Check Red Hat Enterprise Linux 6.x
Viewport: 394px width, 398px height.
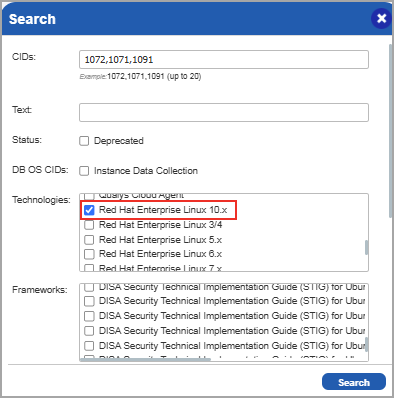tap(89, 254)
